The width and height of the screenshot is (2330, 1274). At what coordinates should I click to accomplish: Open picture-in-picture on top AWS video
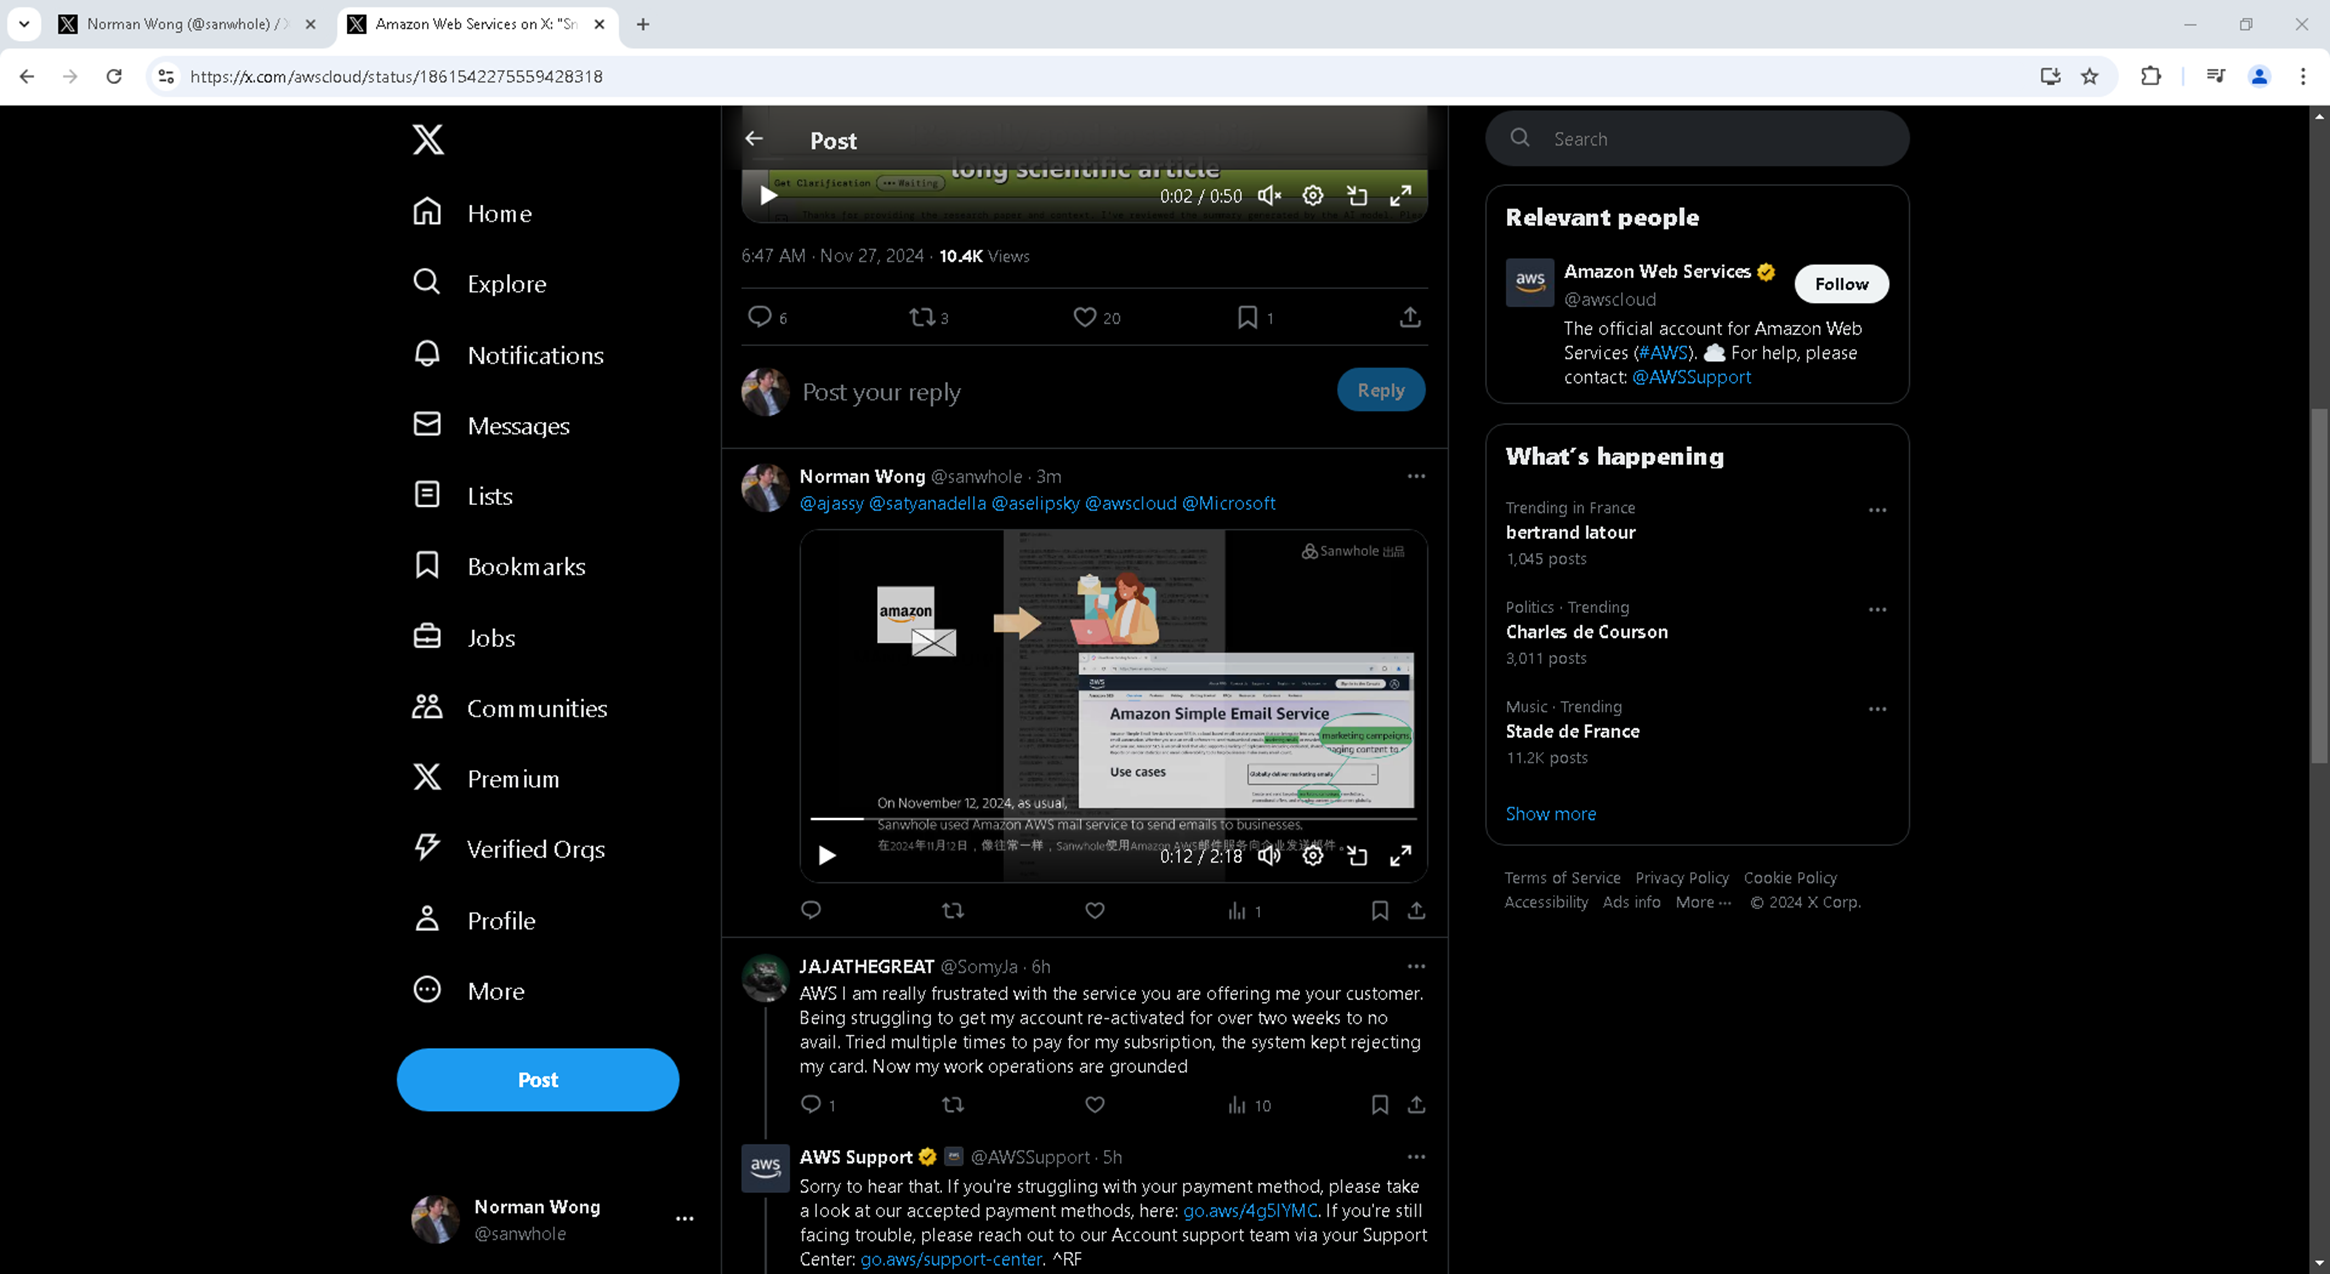point(1357,196)
